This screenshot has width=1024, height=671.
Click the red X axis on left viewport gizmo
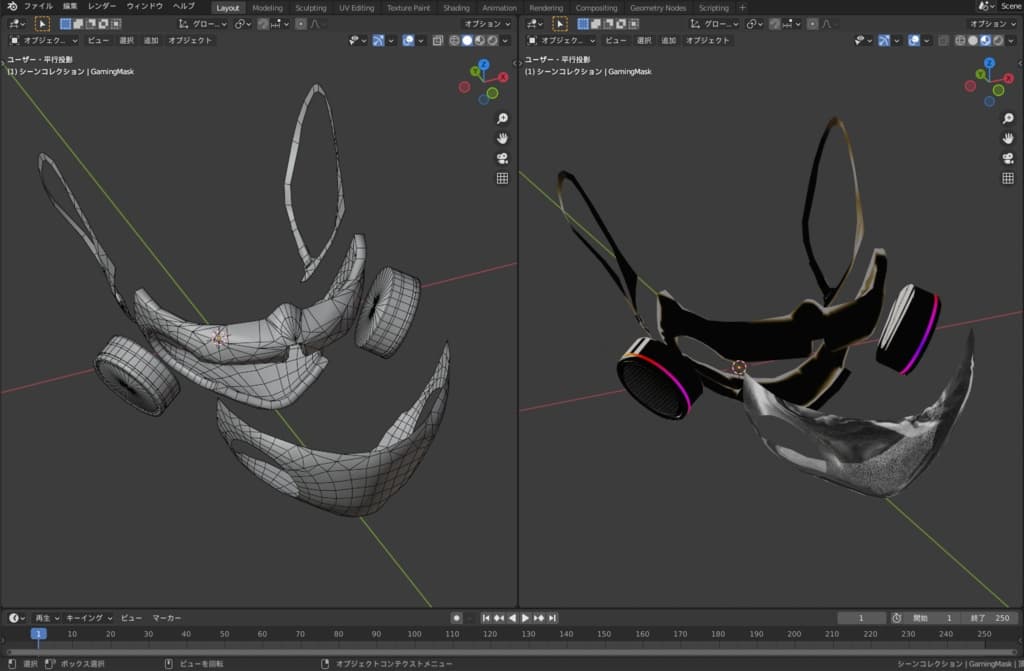point(503,77)
